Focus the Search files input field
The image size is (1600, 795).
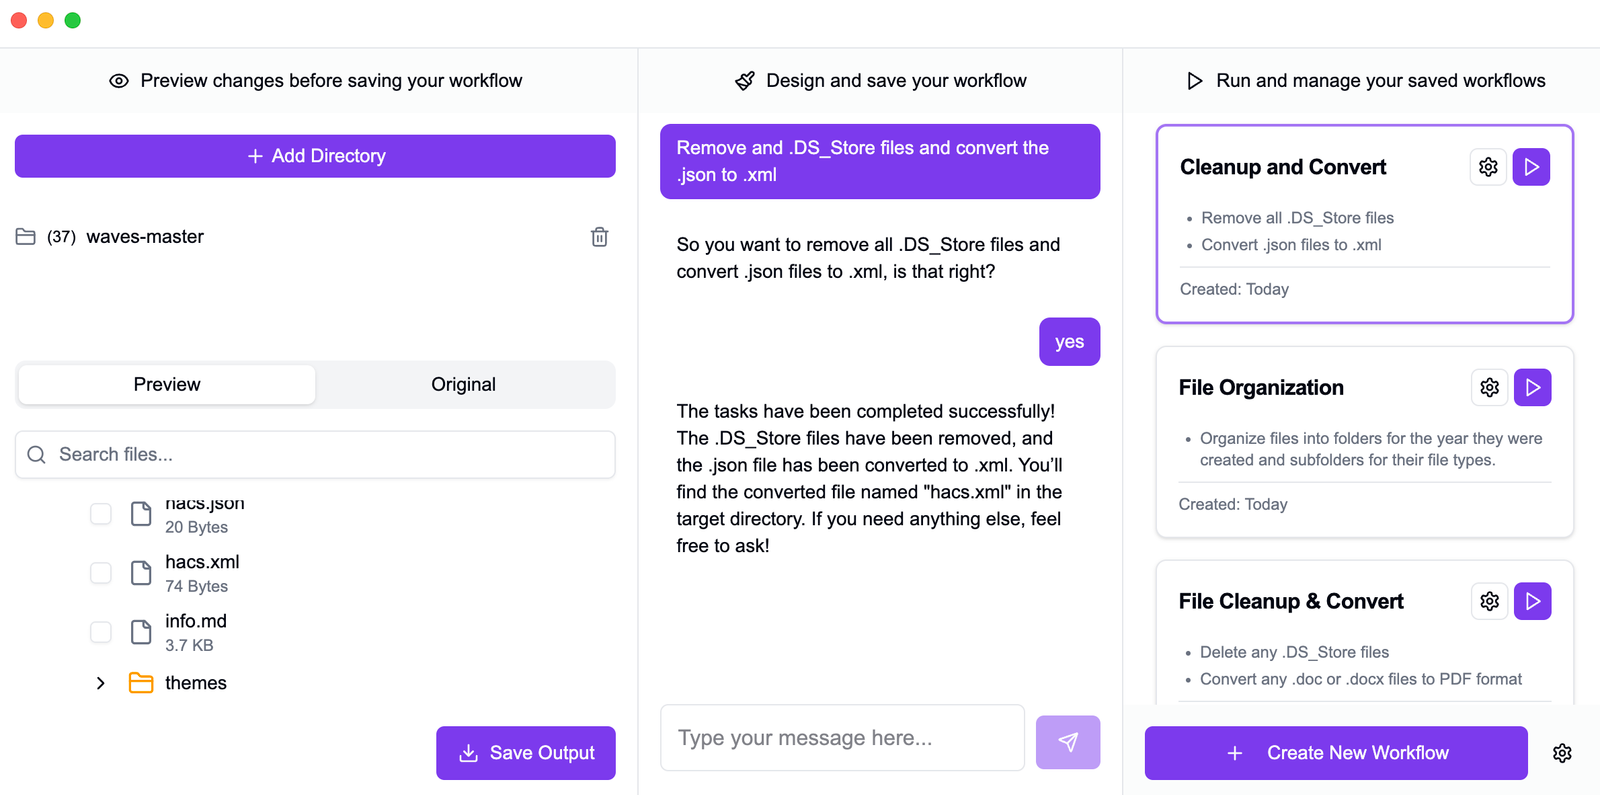pyautogui.click(x=315, y=455)
